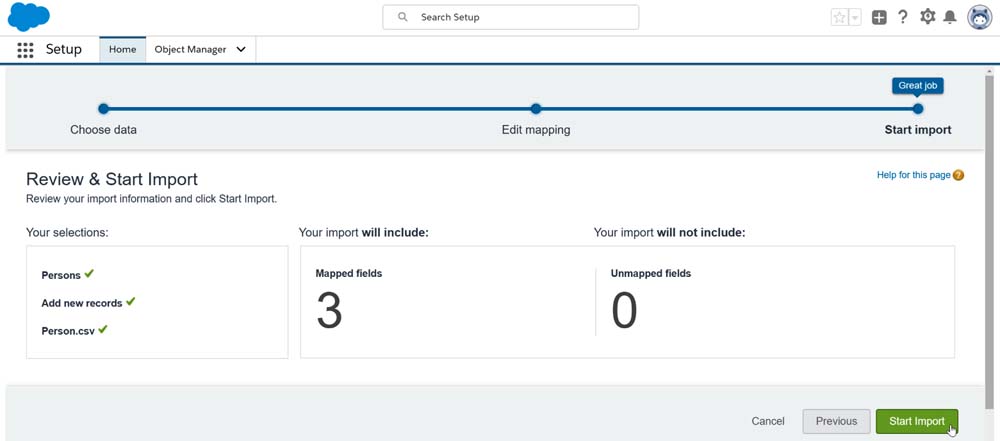Image resolution: width=1000 pixels, height=441 pixels.
Task: Click the Salesforce cloud logo
Action: pos(28,17)
